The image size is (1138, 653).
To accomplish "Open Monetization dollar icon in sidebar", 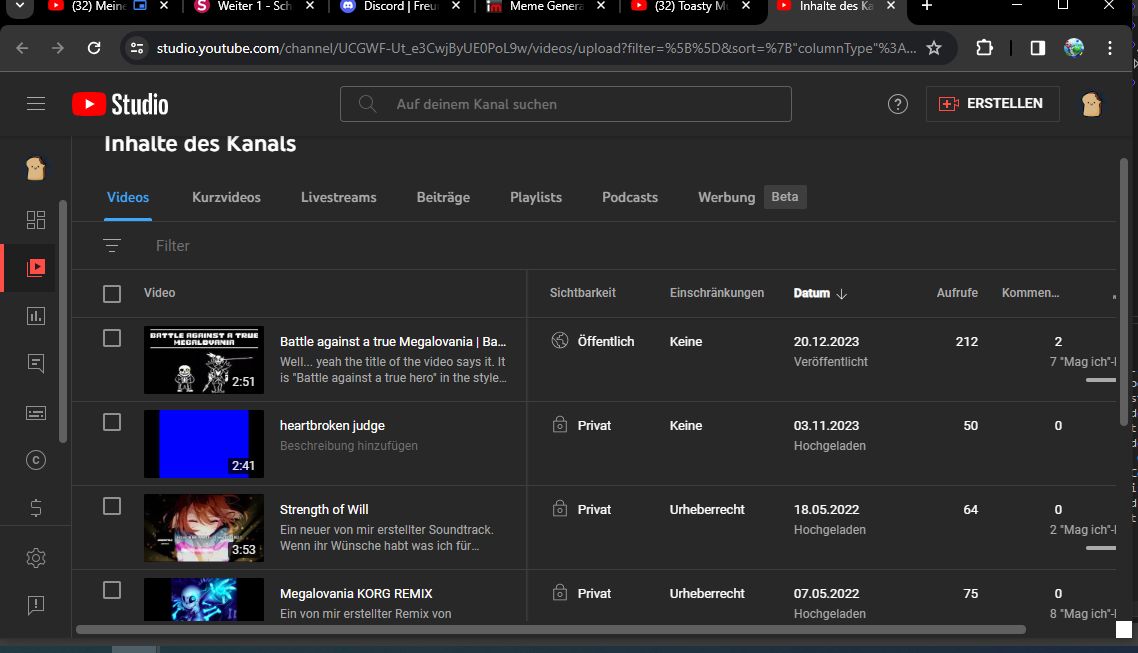I will (36, 508).
